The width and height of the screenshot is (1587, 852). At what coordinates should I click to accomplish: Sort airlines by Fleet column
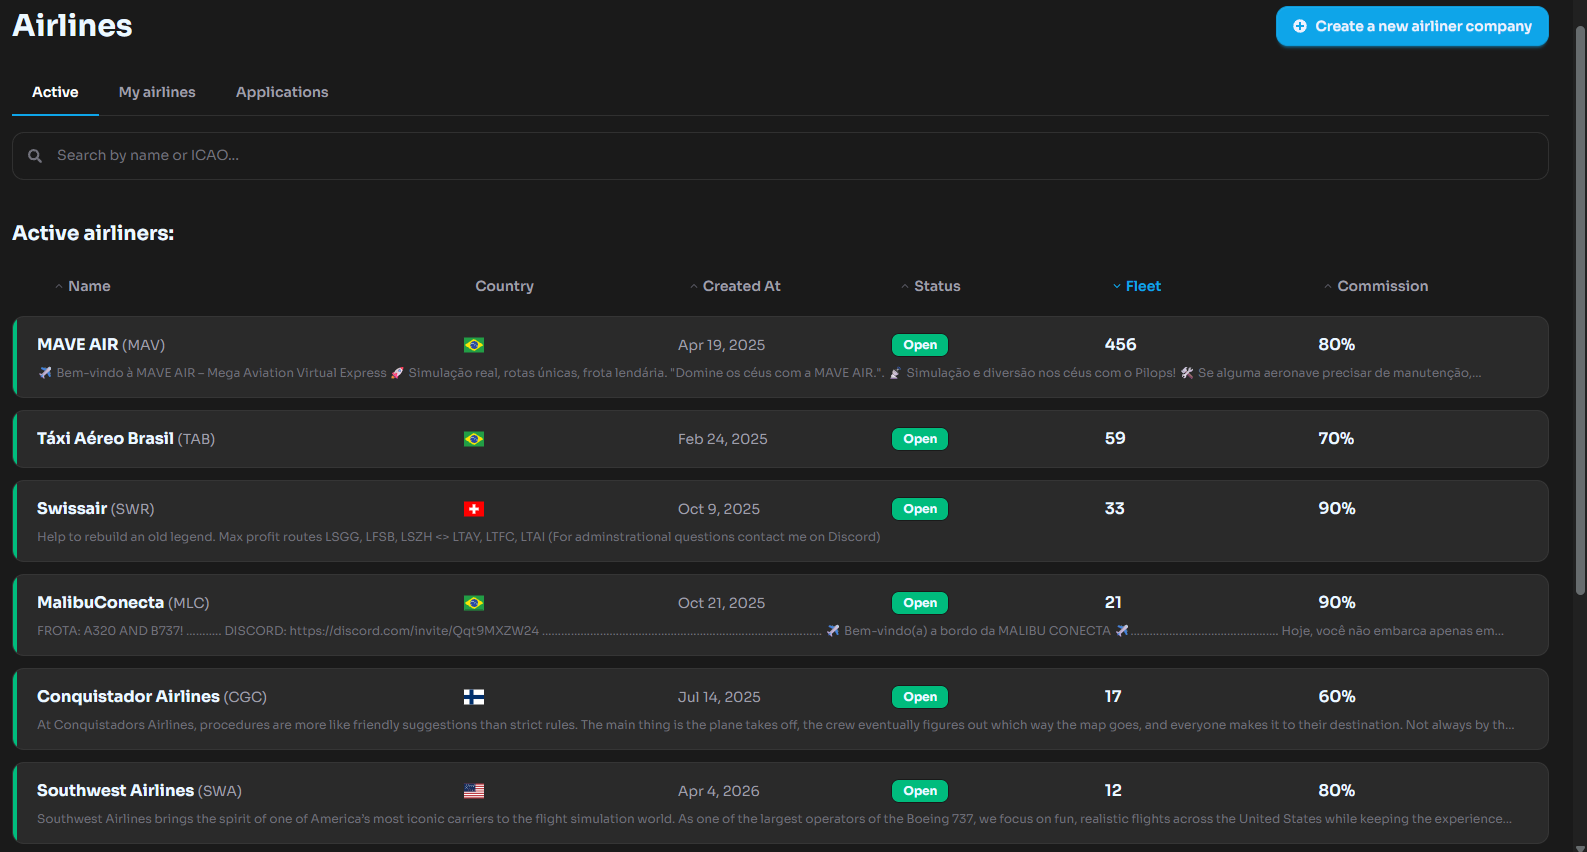tap(1137, 286)
